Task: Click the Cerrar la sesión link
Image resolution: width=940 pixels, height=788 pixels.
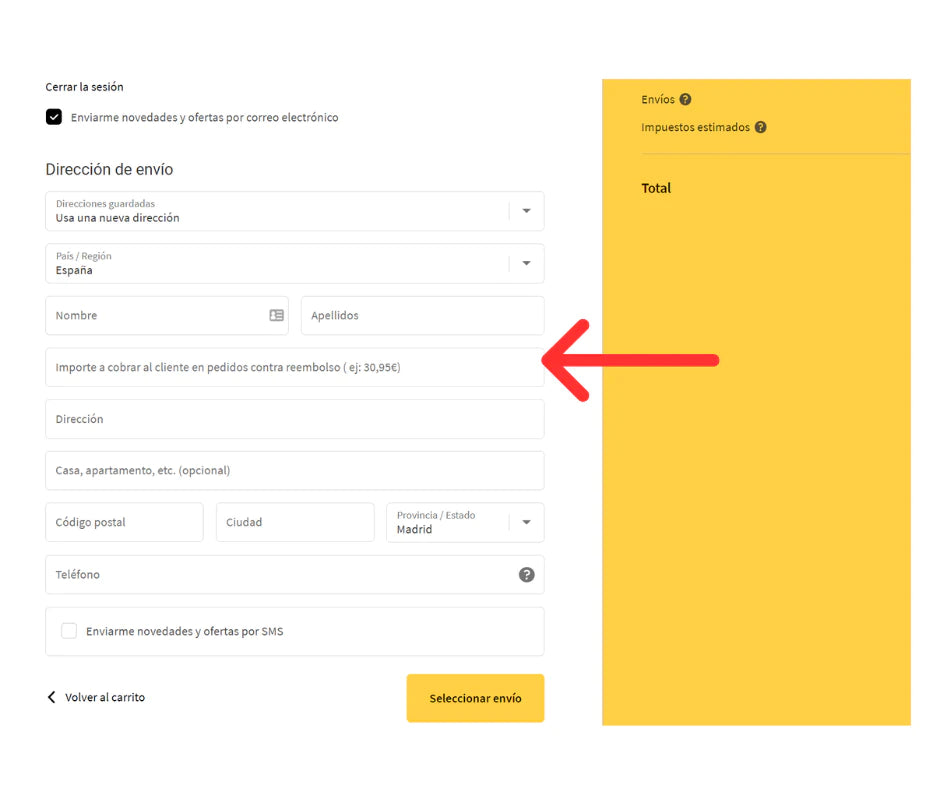Action: [x=84, y=87]
